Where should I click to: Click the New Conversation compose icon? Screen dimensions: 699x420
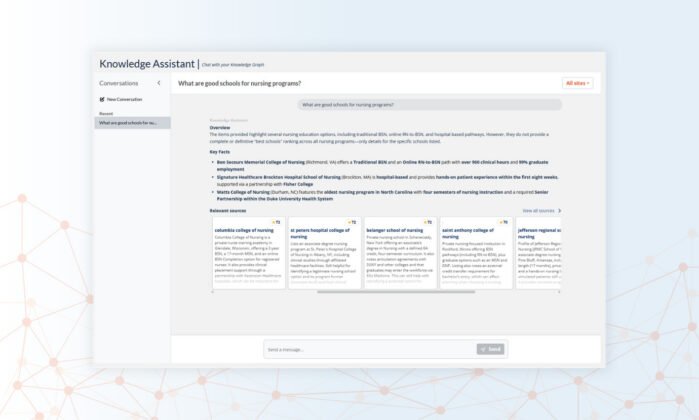click(102, 99)
